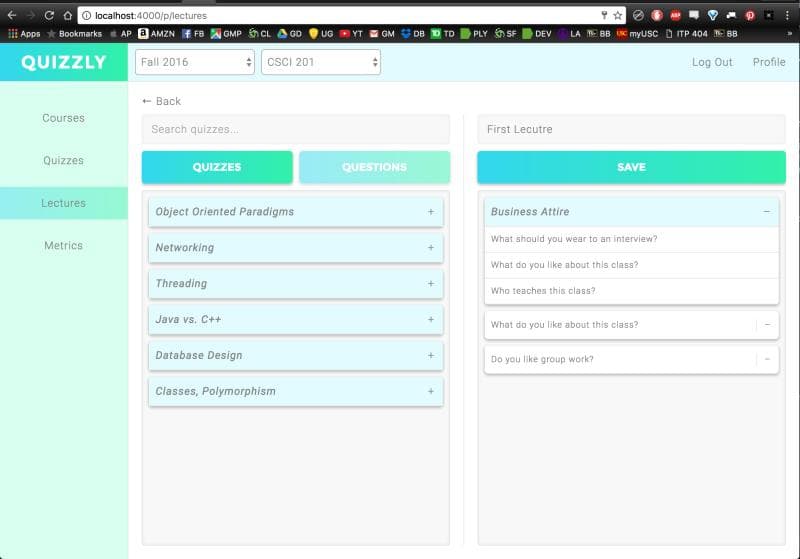Viewport: 800px width, 559px height.
Task: Bookmark this page with the star icon
Action: pyautogui.click(x=618, y=15)
